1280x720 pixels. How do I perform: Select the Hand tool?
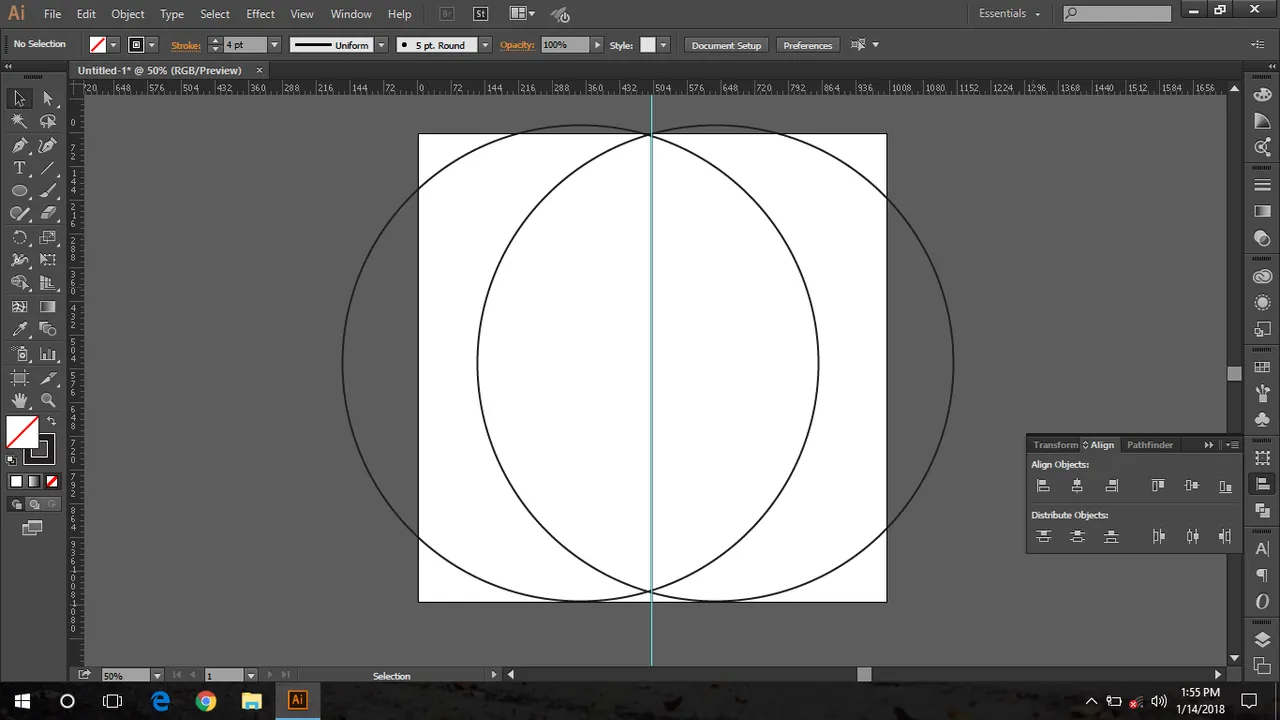pyautogui.click(x=19, y=400)
